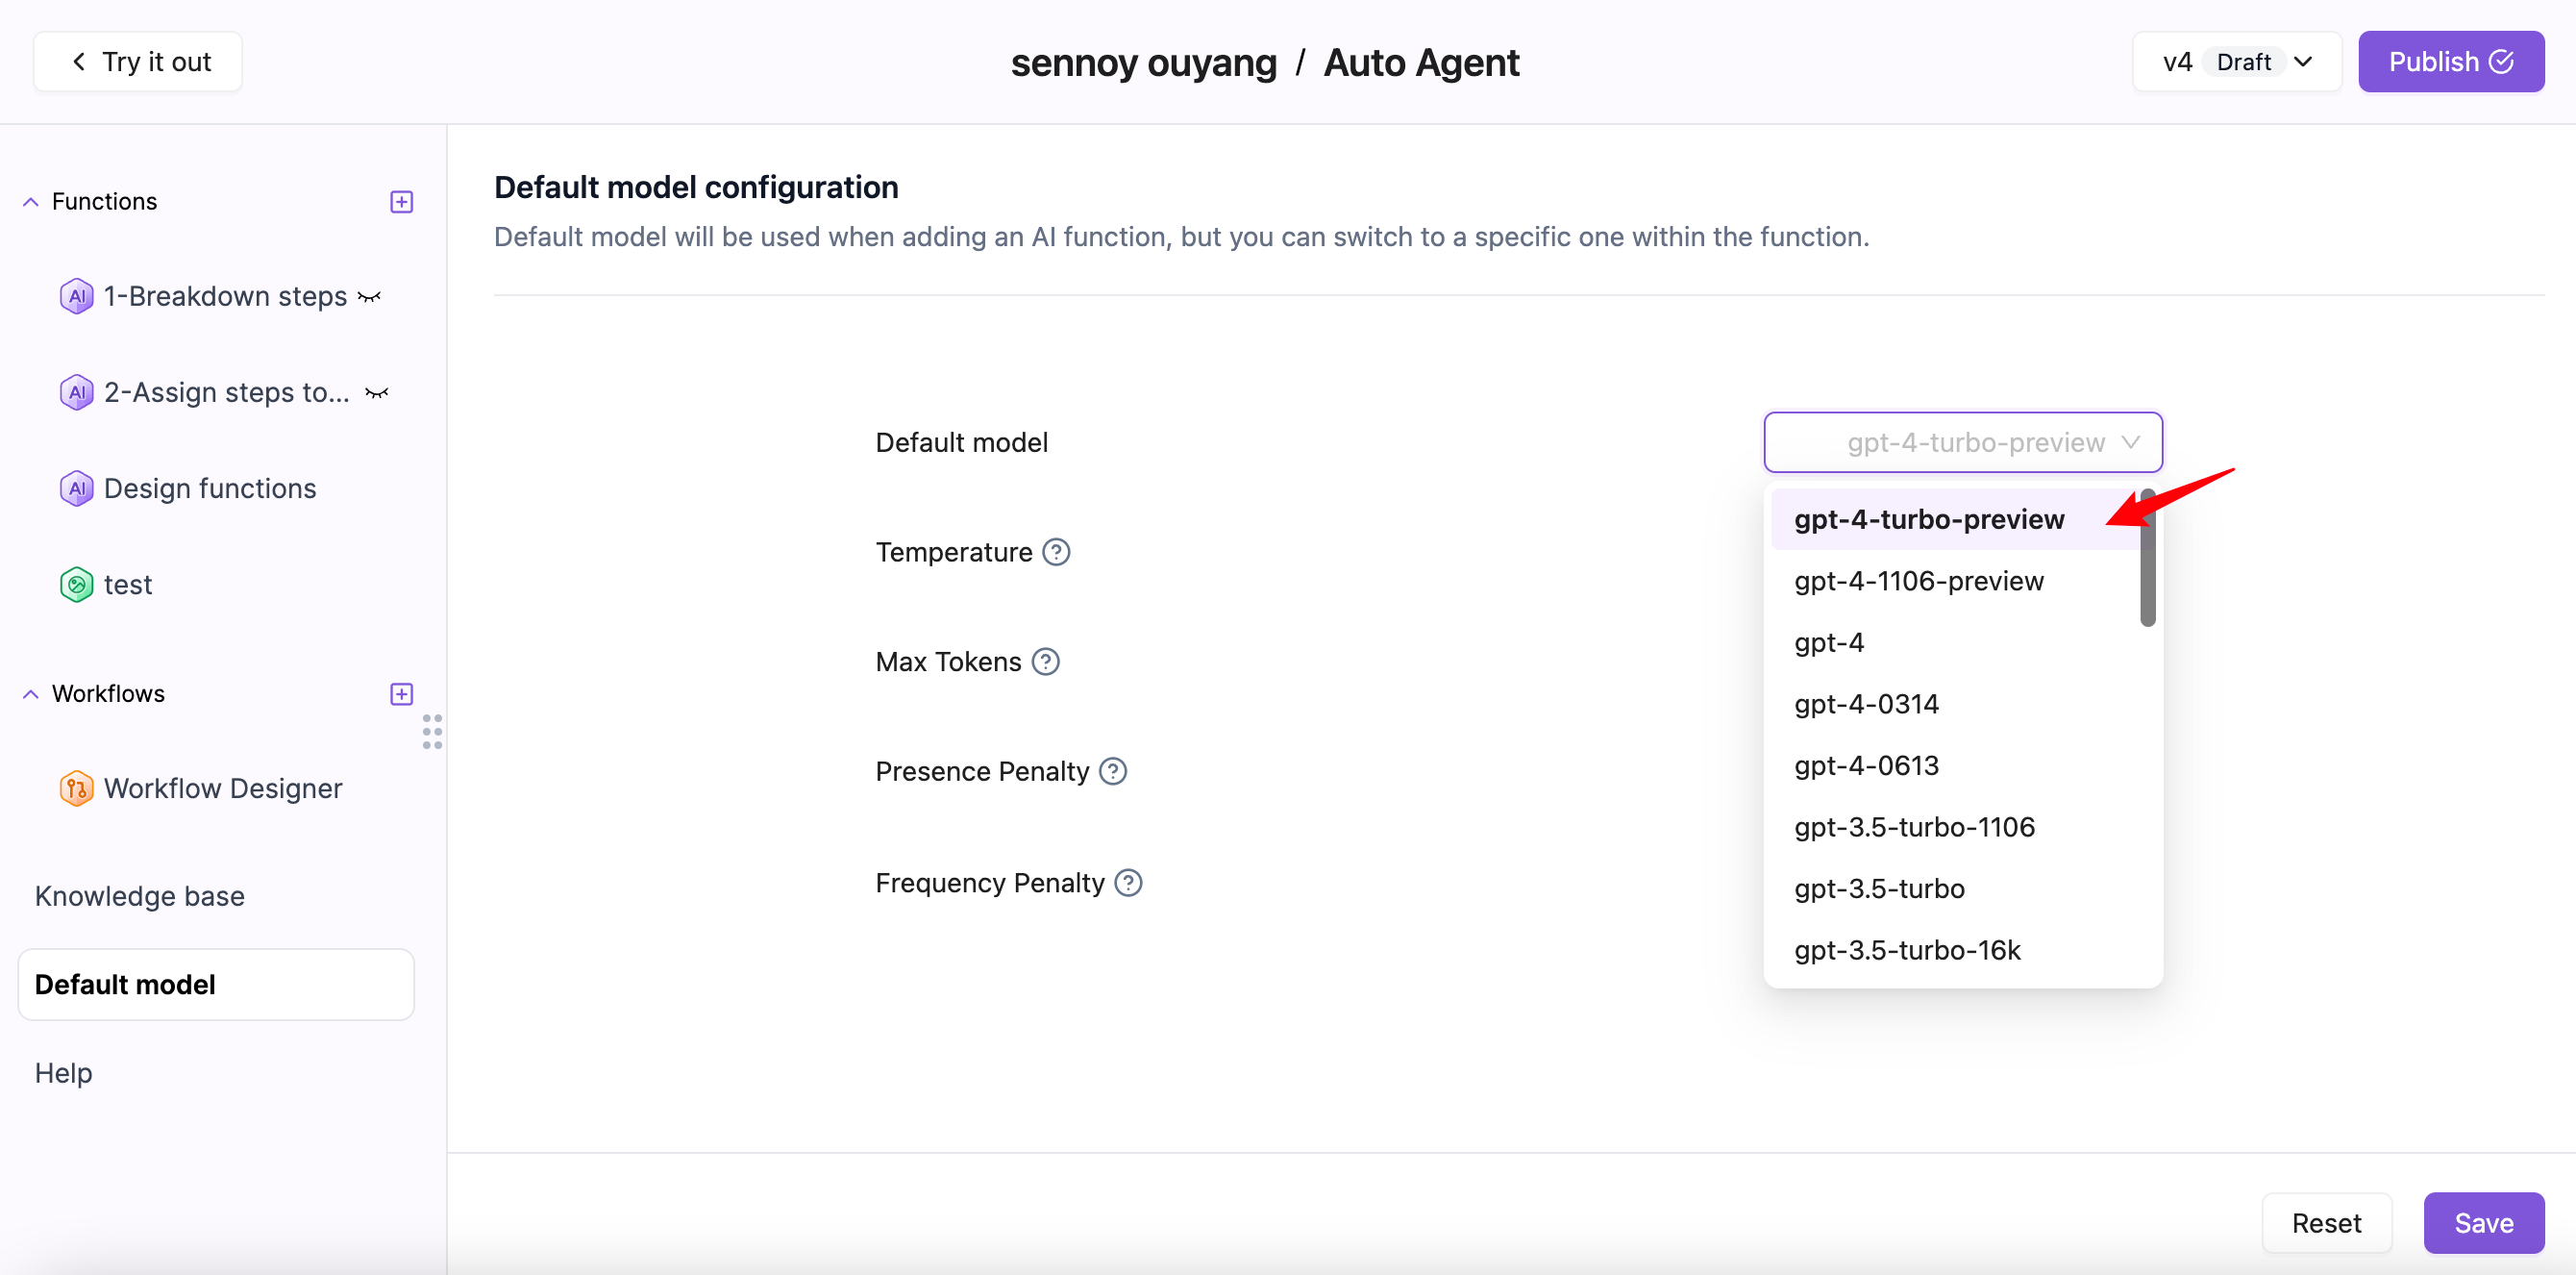Select gpt-4-turbo-preview from the list

1954,519
